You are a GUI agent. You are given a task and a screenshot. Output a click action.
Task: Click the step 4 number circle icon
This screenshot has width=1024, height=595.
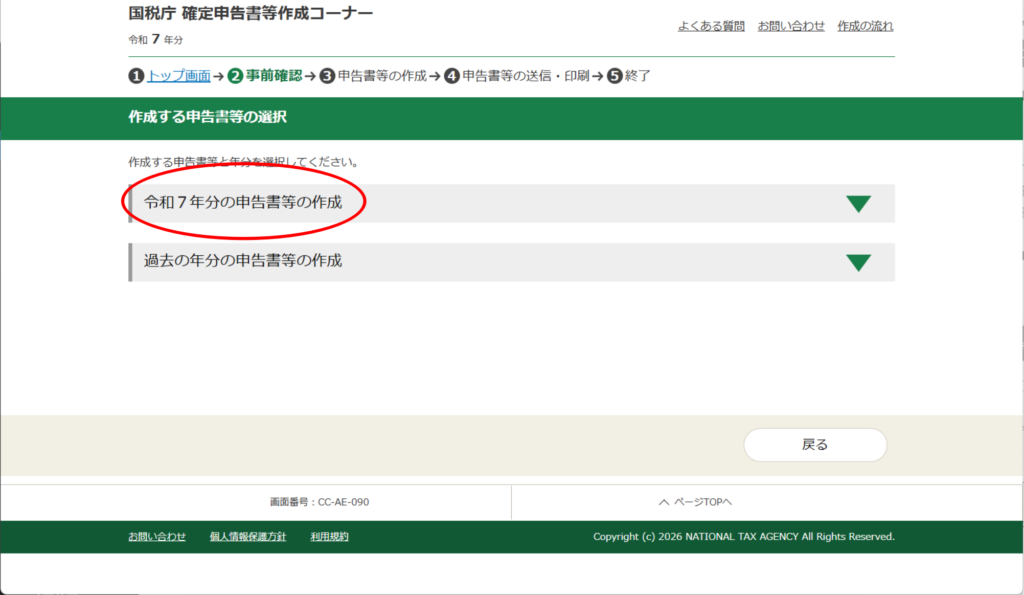452,76
